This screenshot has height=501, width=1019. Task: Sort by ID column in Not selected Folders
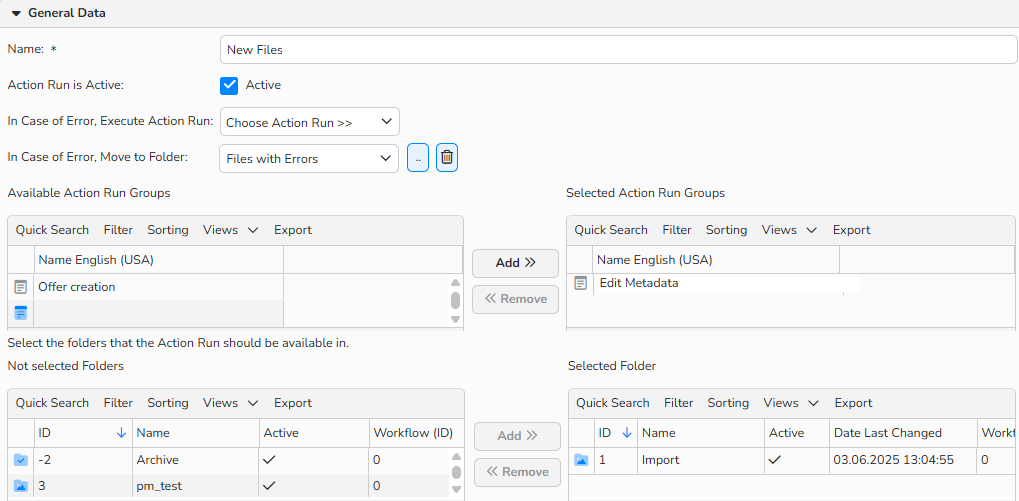coord(83,433)
